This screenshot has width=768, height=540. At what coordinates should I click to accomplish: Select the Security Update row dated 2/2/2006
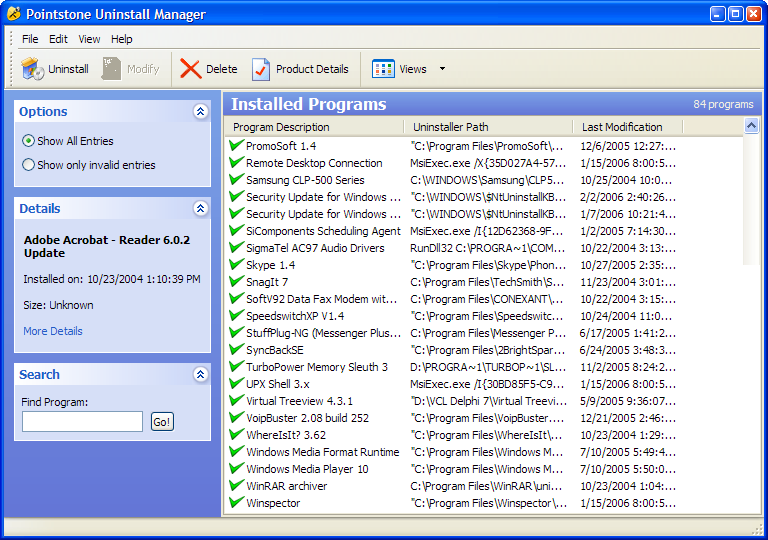[x=453, y=197]
